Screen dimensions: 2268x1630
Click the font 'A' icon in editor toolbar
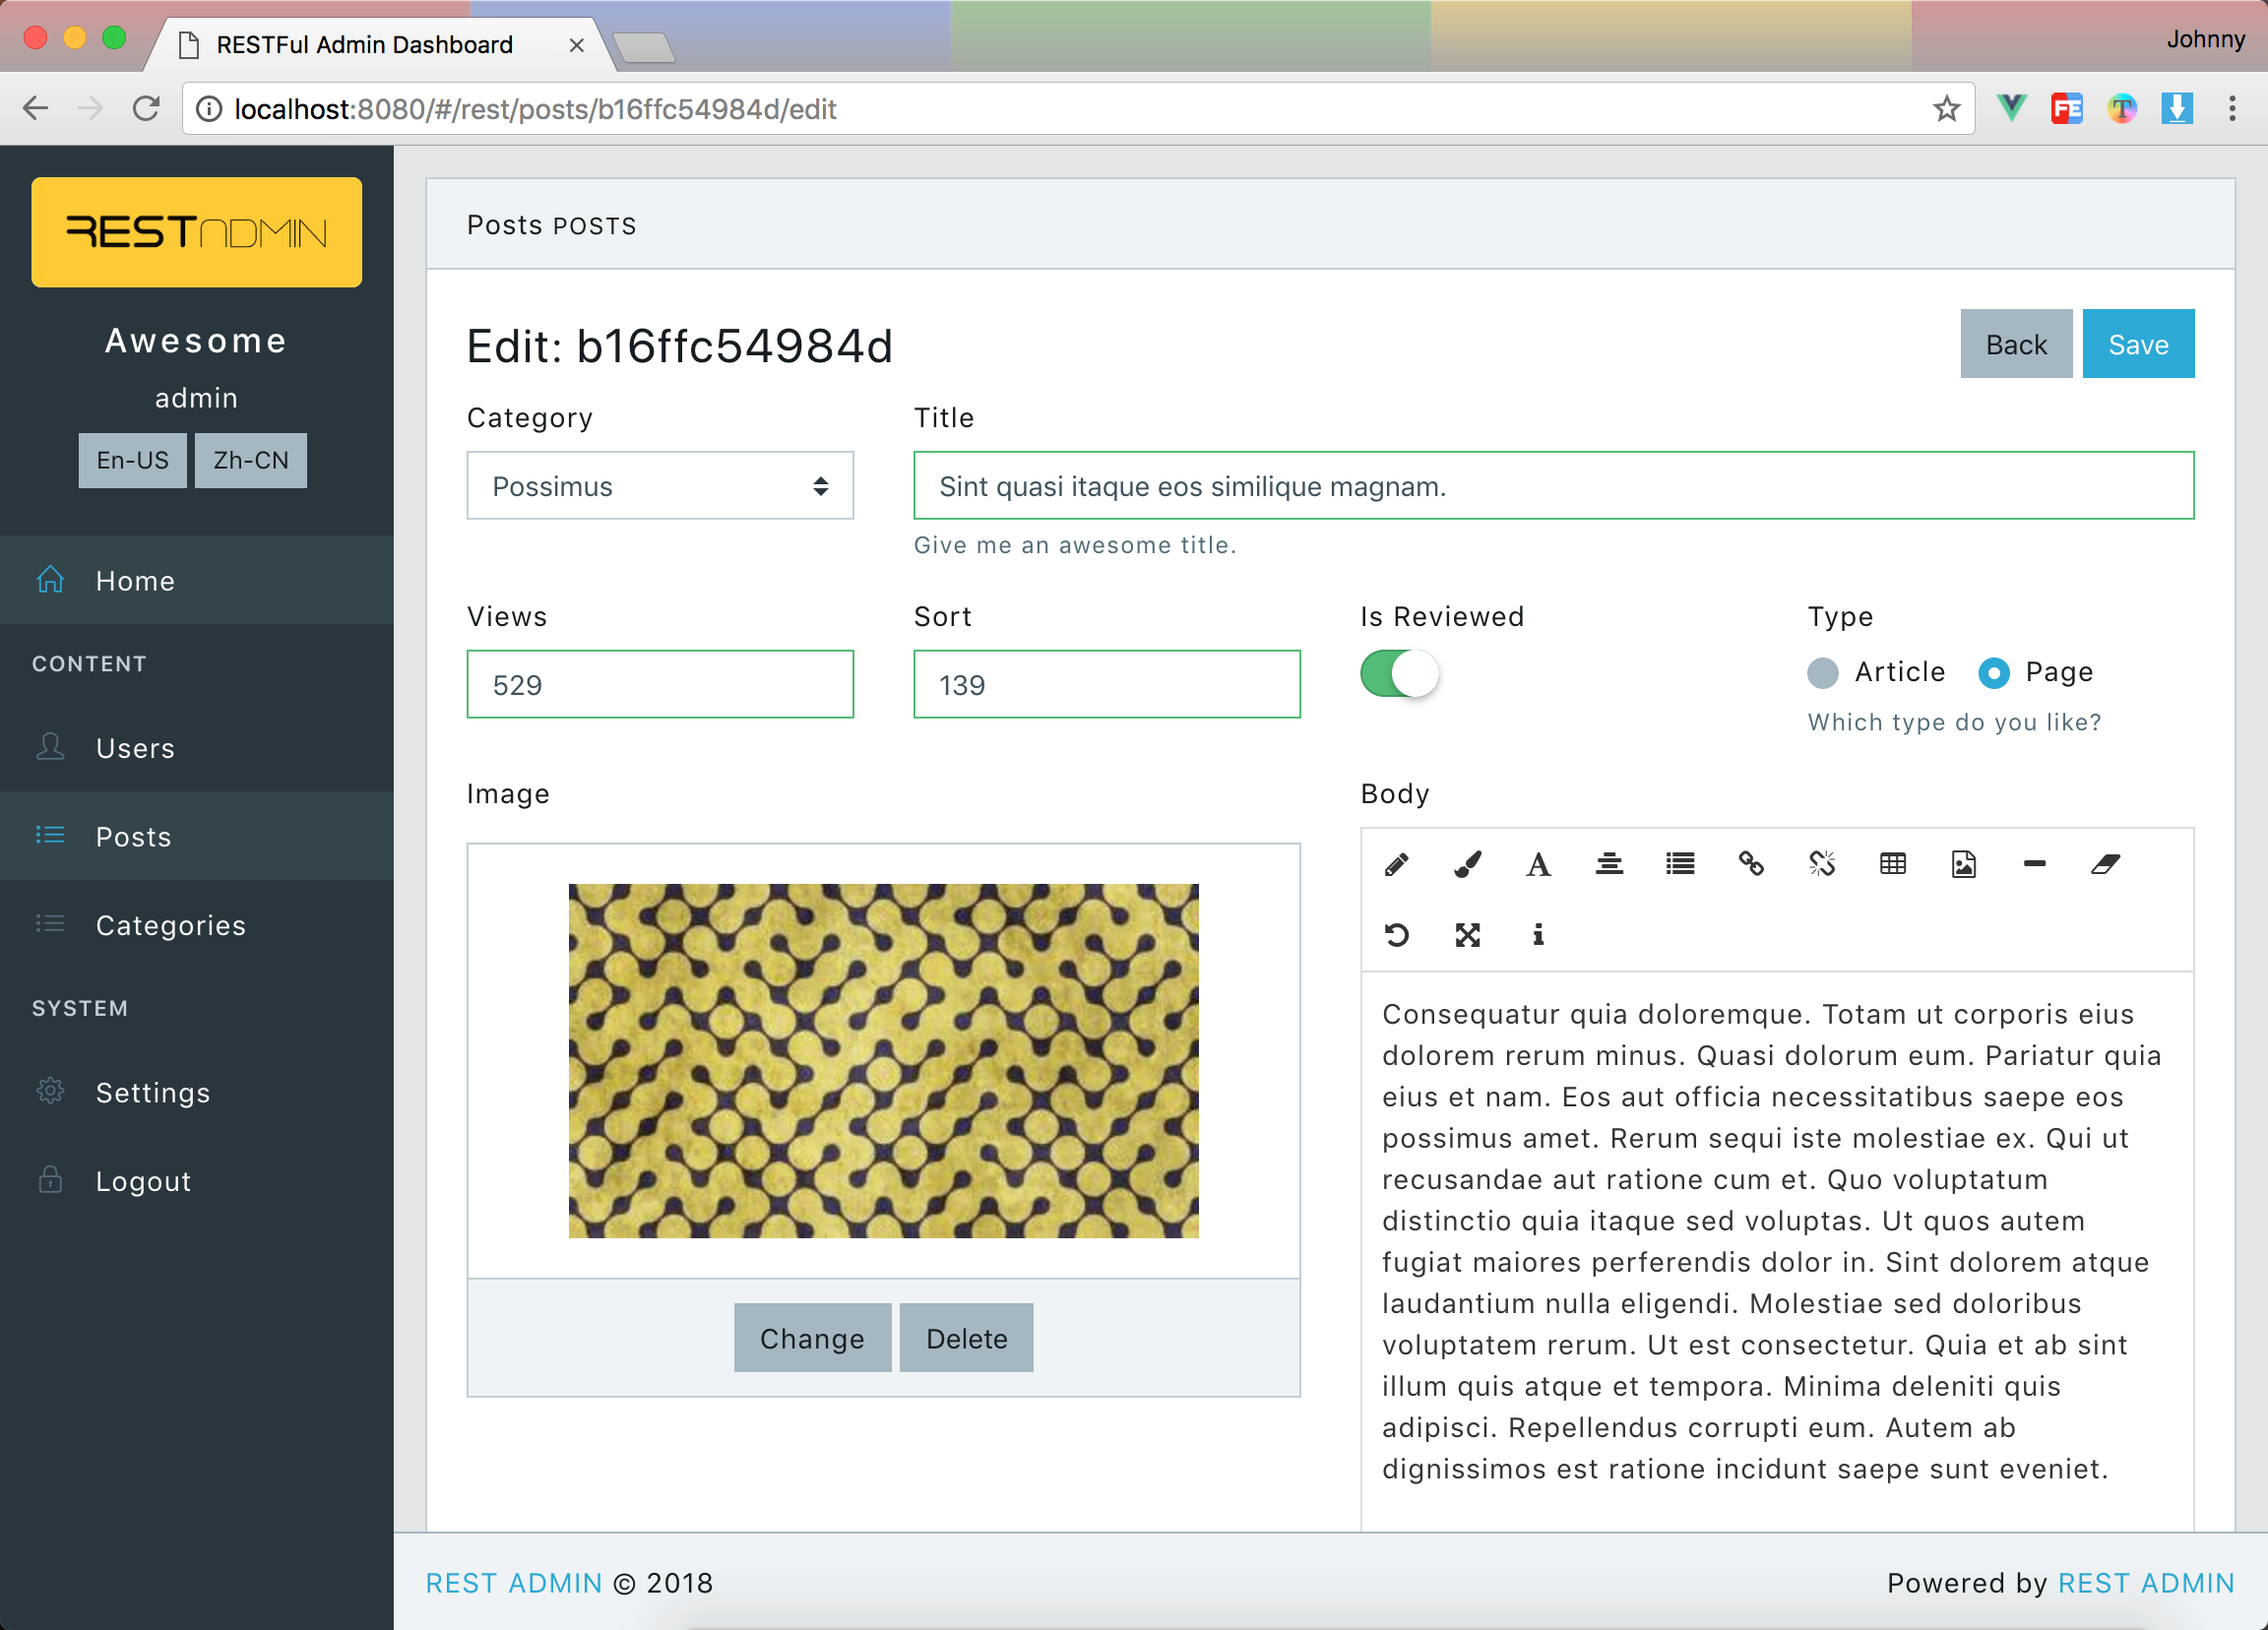tap(1538, 864)
